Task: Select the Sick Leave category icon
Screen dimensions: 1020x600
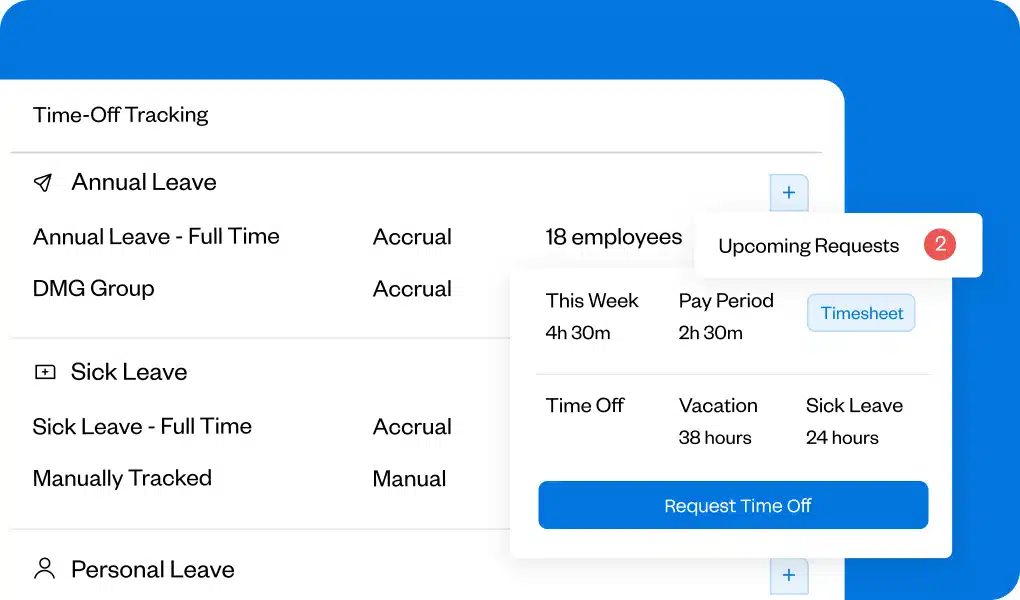Action: (45, 371)
